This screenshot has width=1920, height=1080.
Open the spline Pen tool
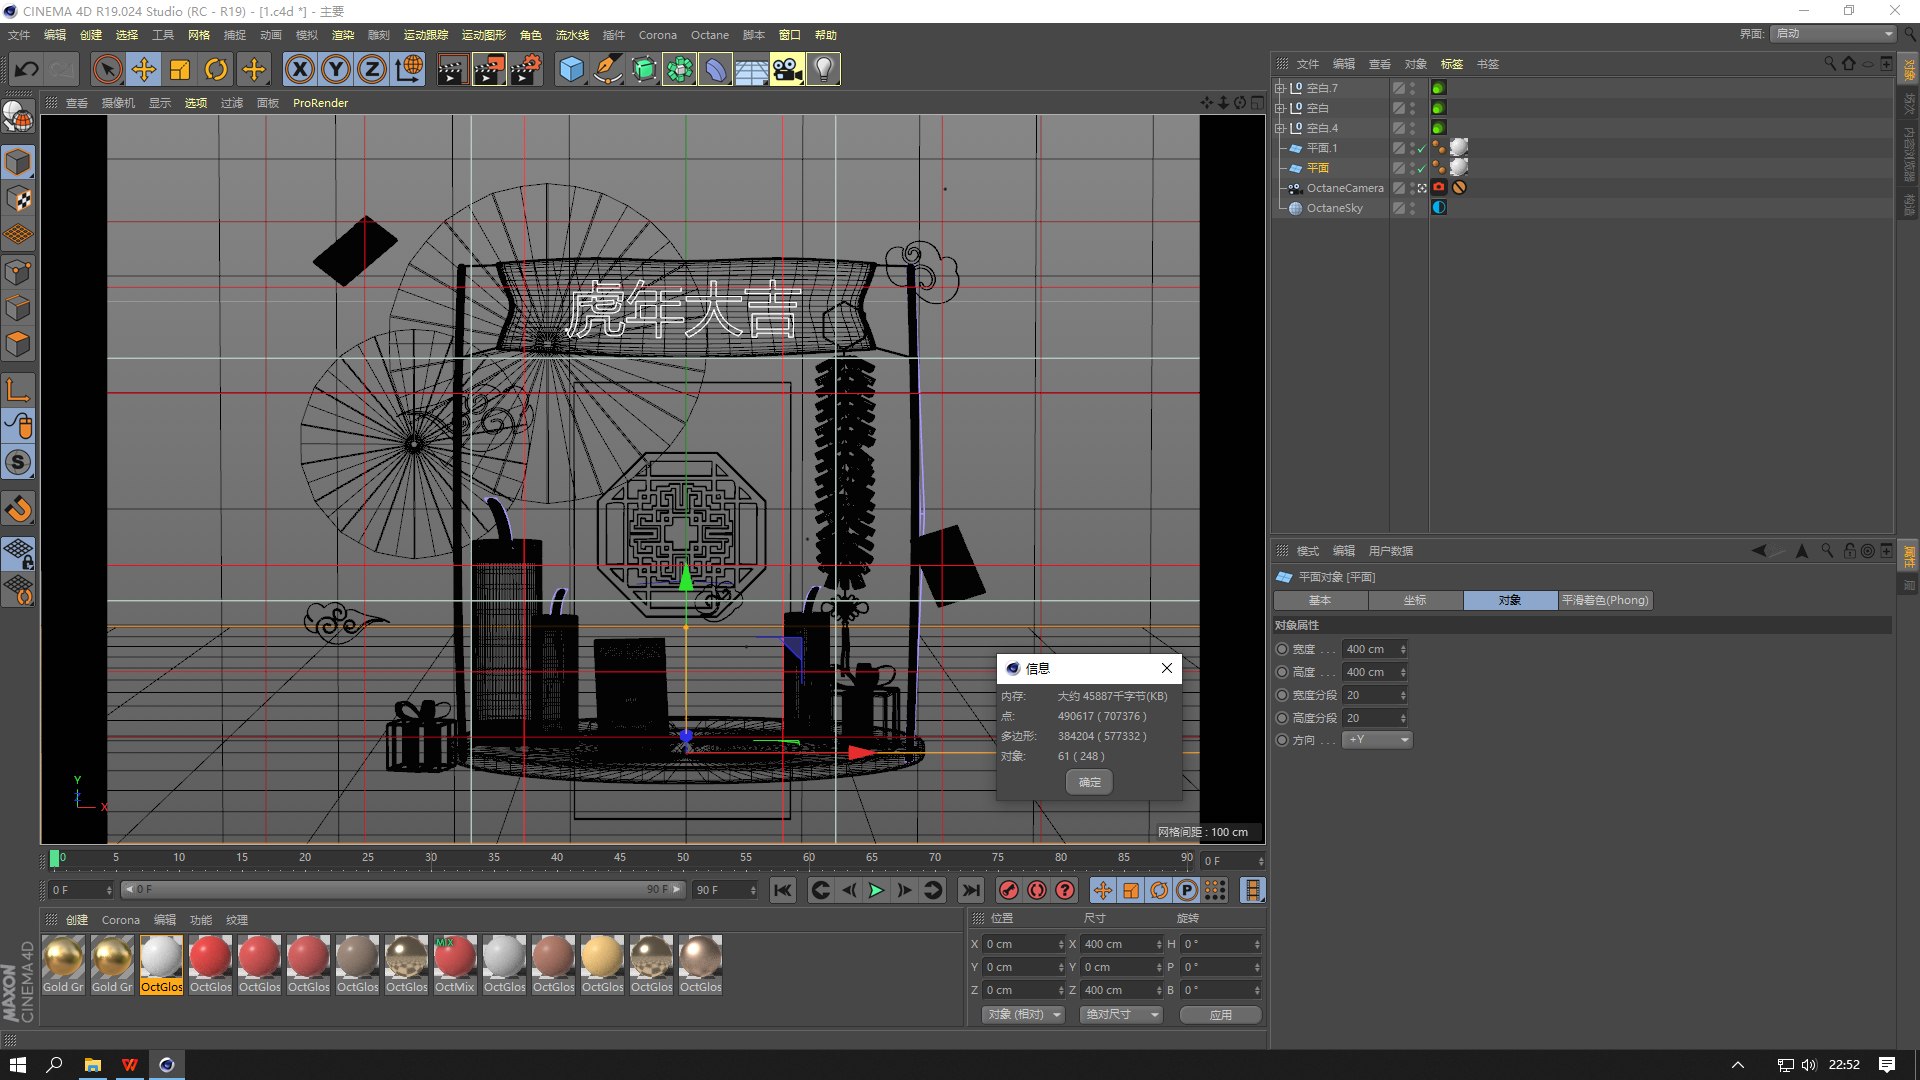[x=607, y=69]
